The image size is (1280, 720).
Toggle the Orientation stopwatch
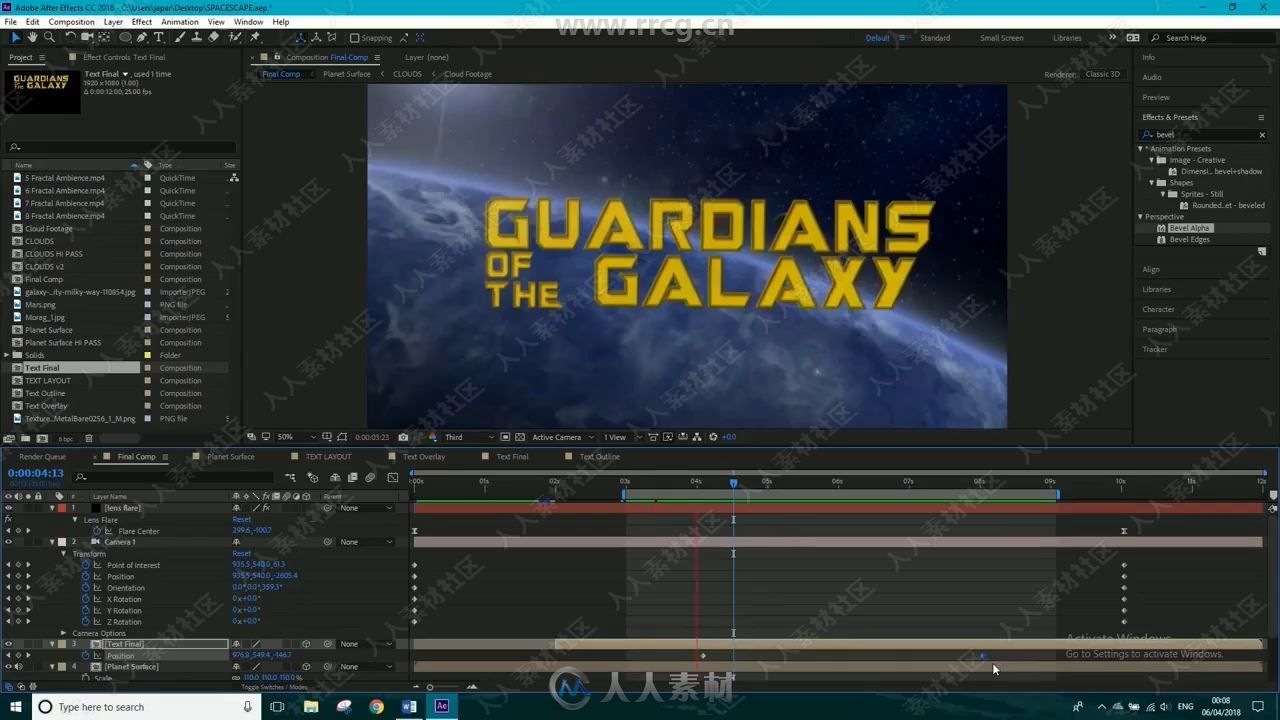pyautogui.click(x=86, y=588)
